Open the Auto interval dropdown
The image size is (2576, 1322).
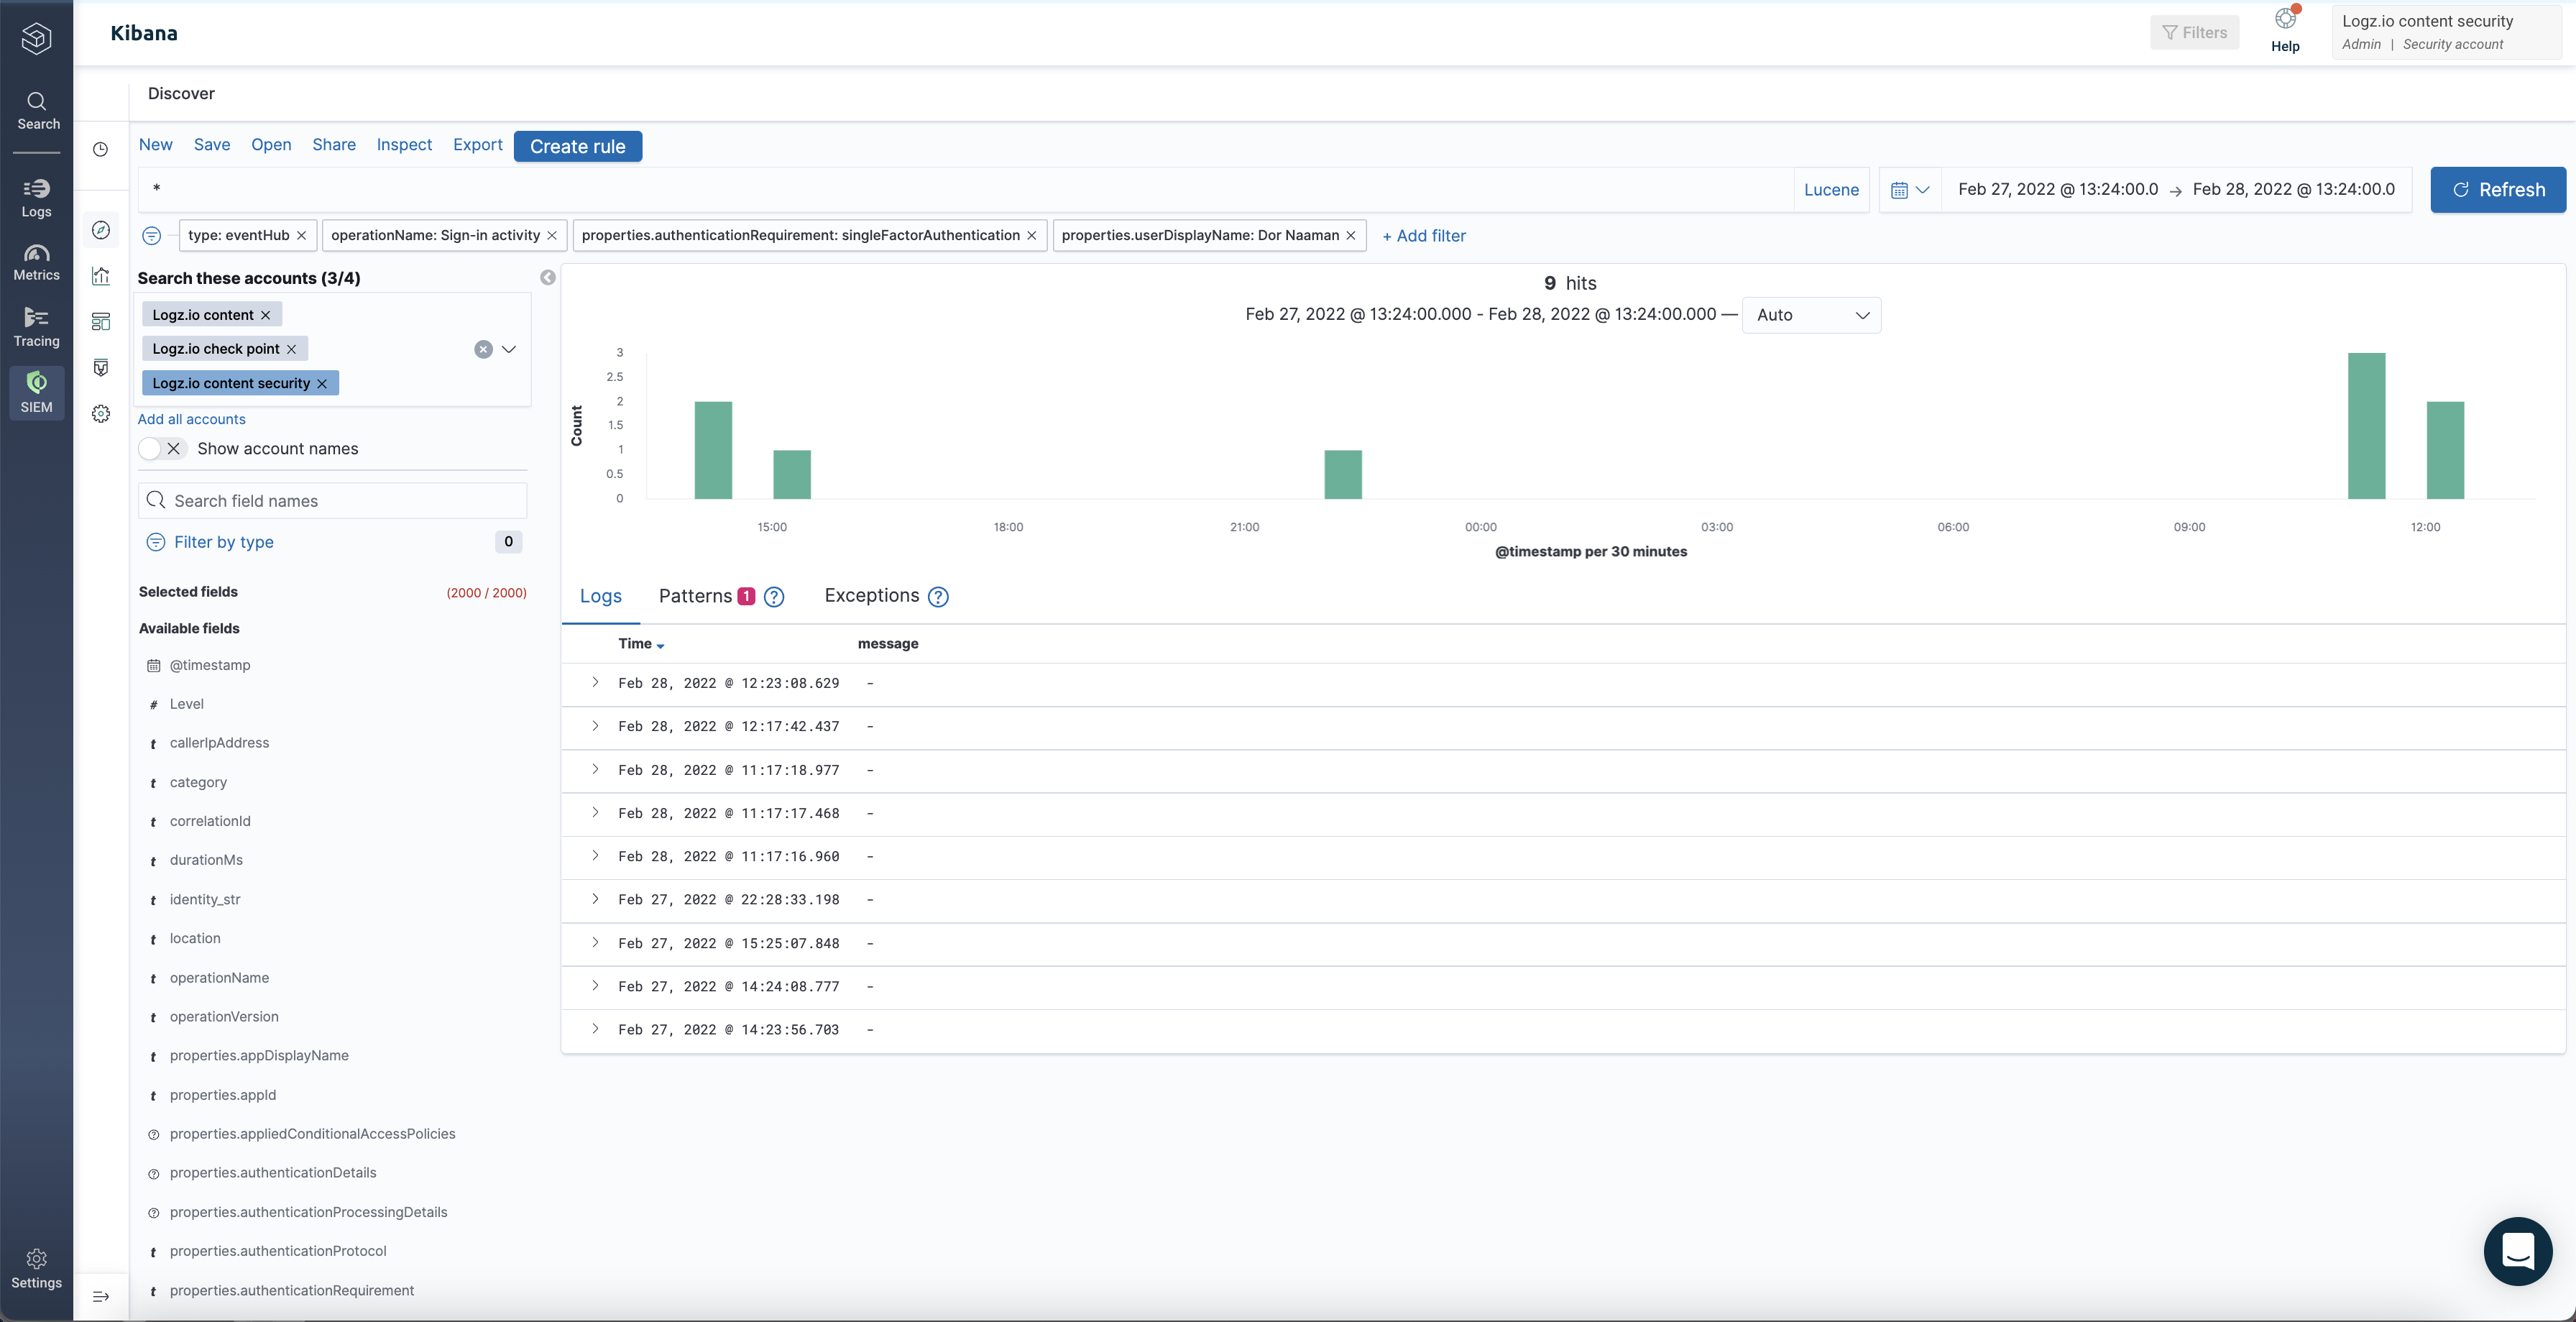[1811, 315]
